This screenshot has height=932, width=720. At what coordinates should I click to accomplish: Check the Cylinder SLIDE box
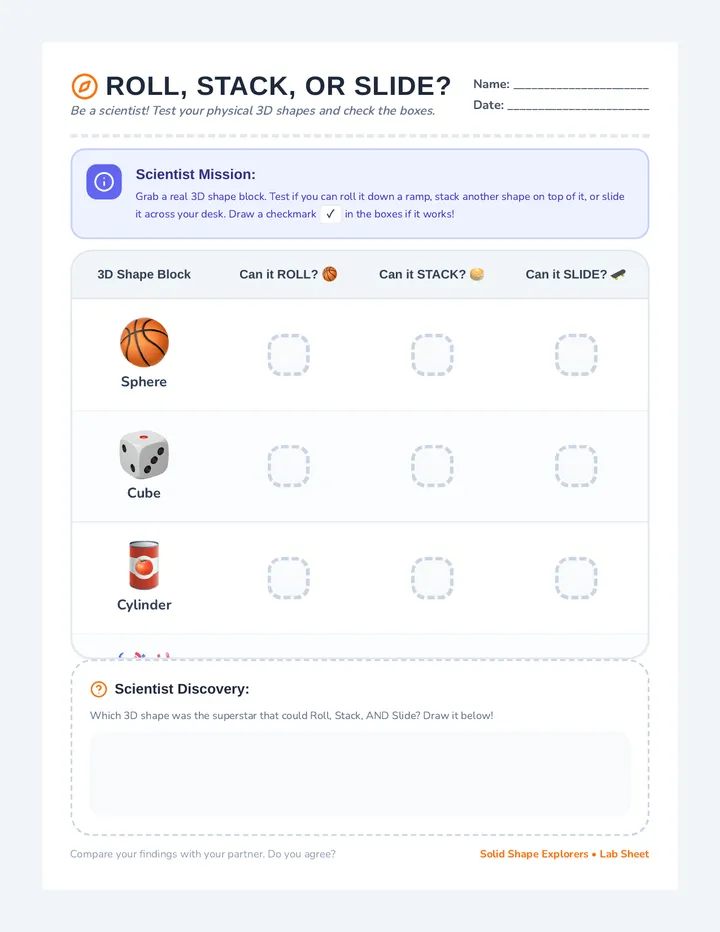tap(576, 578)
